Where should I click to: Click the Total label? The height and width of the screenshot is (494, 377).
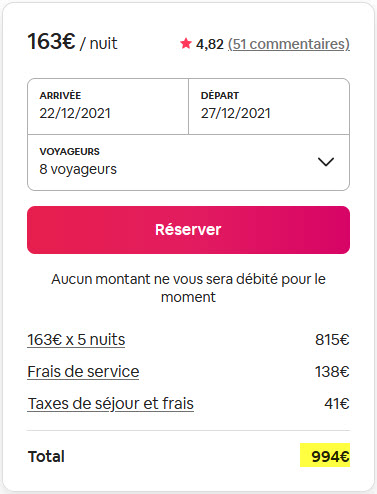[46, 456]
